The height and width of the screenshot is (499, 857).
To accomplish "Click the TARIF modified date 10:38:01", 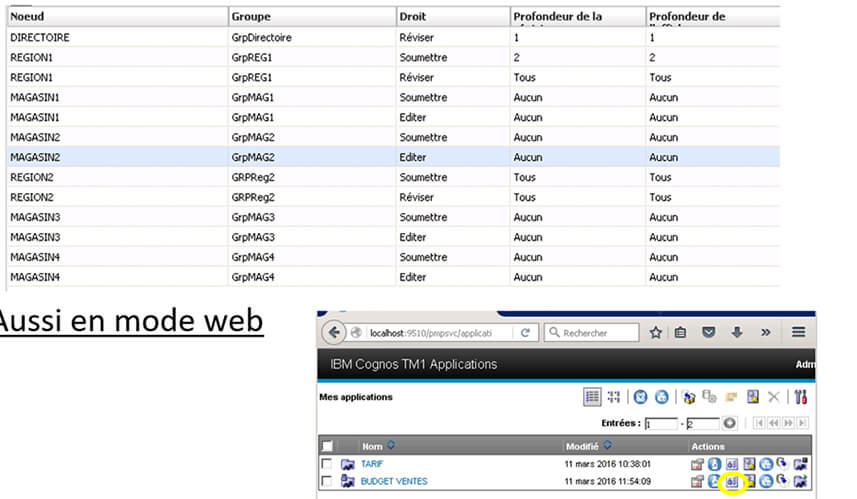I will tap(607, 464).
